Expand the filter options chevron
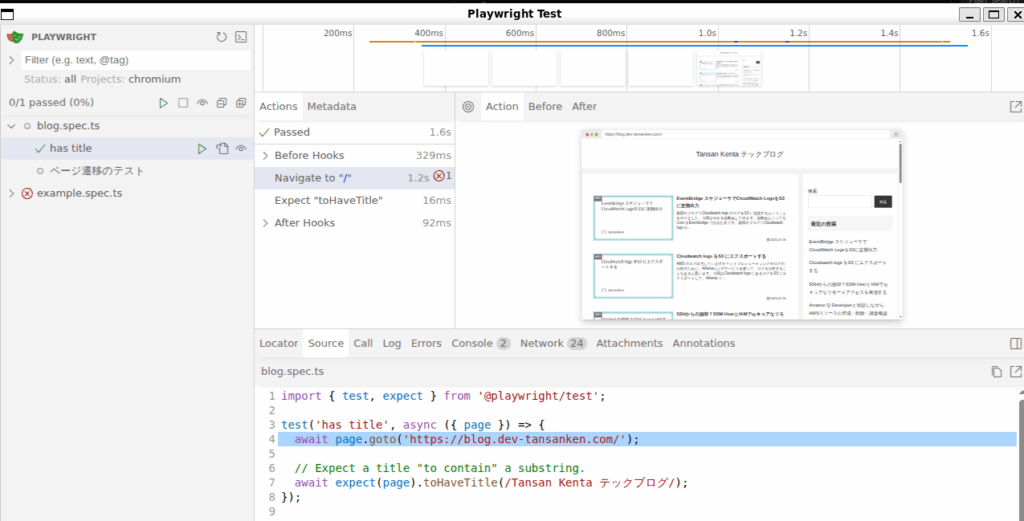This screenshot has height=521, width=1024. 12,60
